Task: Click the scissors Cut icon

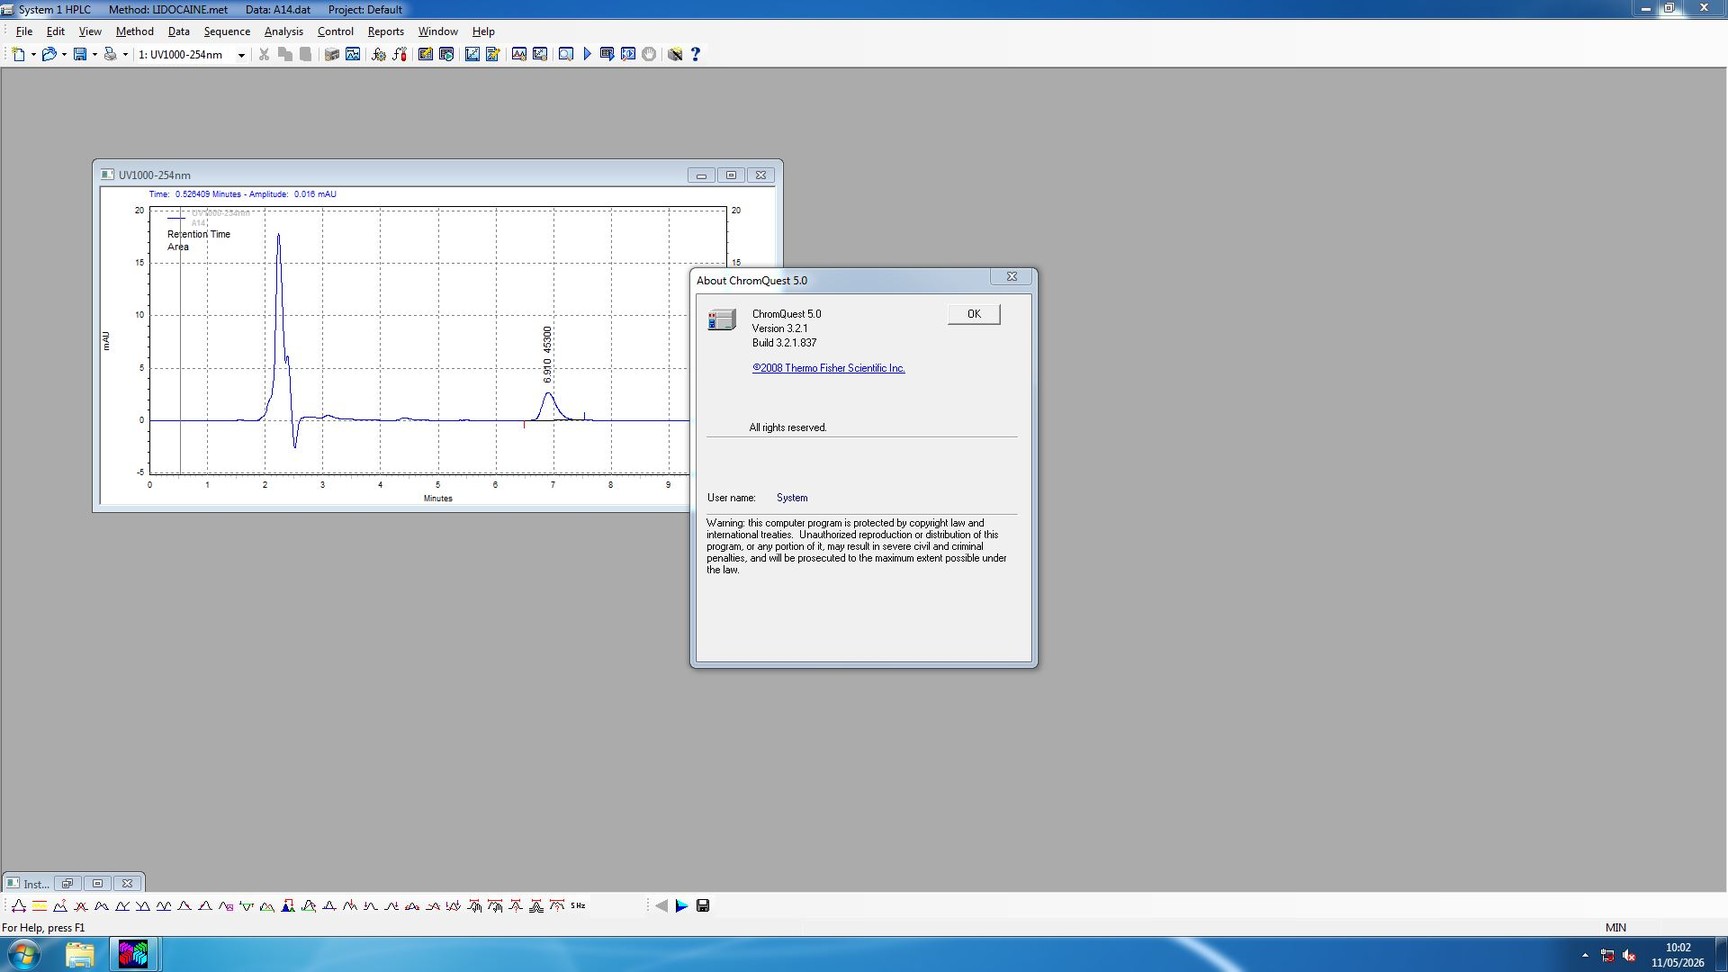Action: (x=264, y=54)
